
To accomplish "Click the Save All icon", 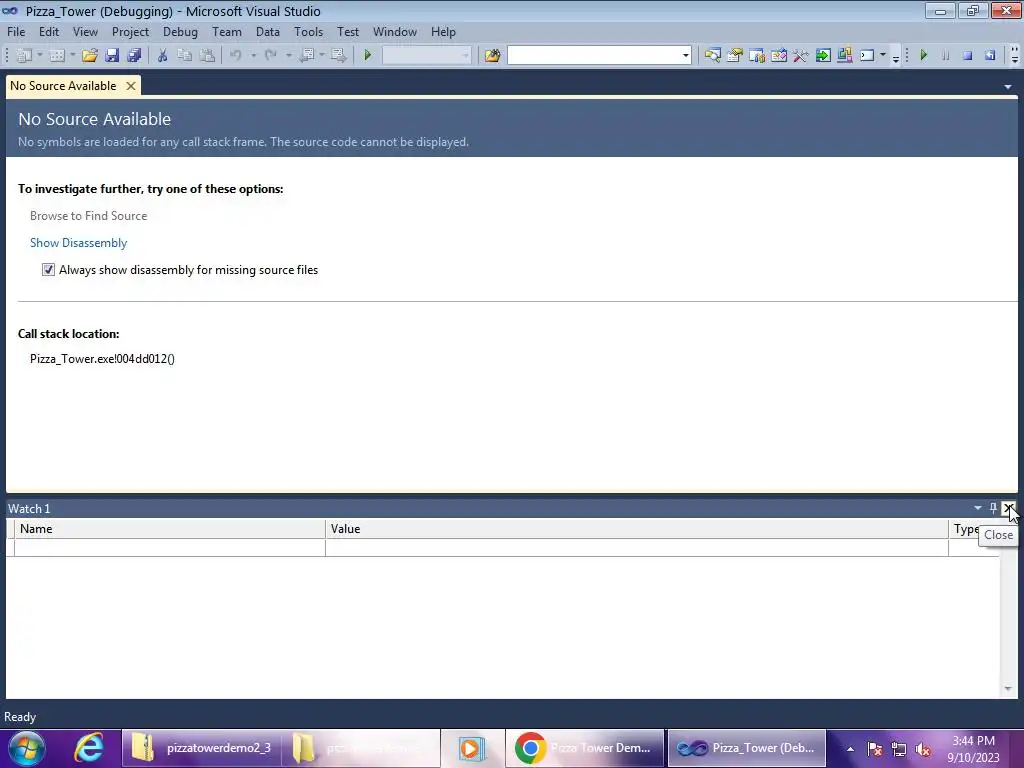I will [x=135, y=56].
